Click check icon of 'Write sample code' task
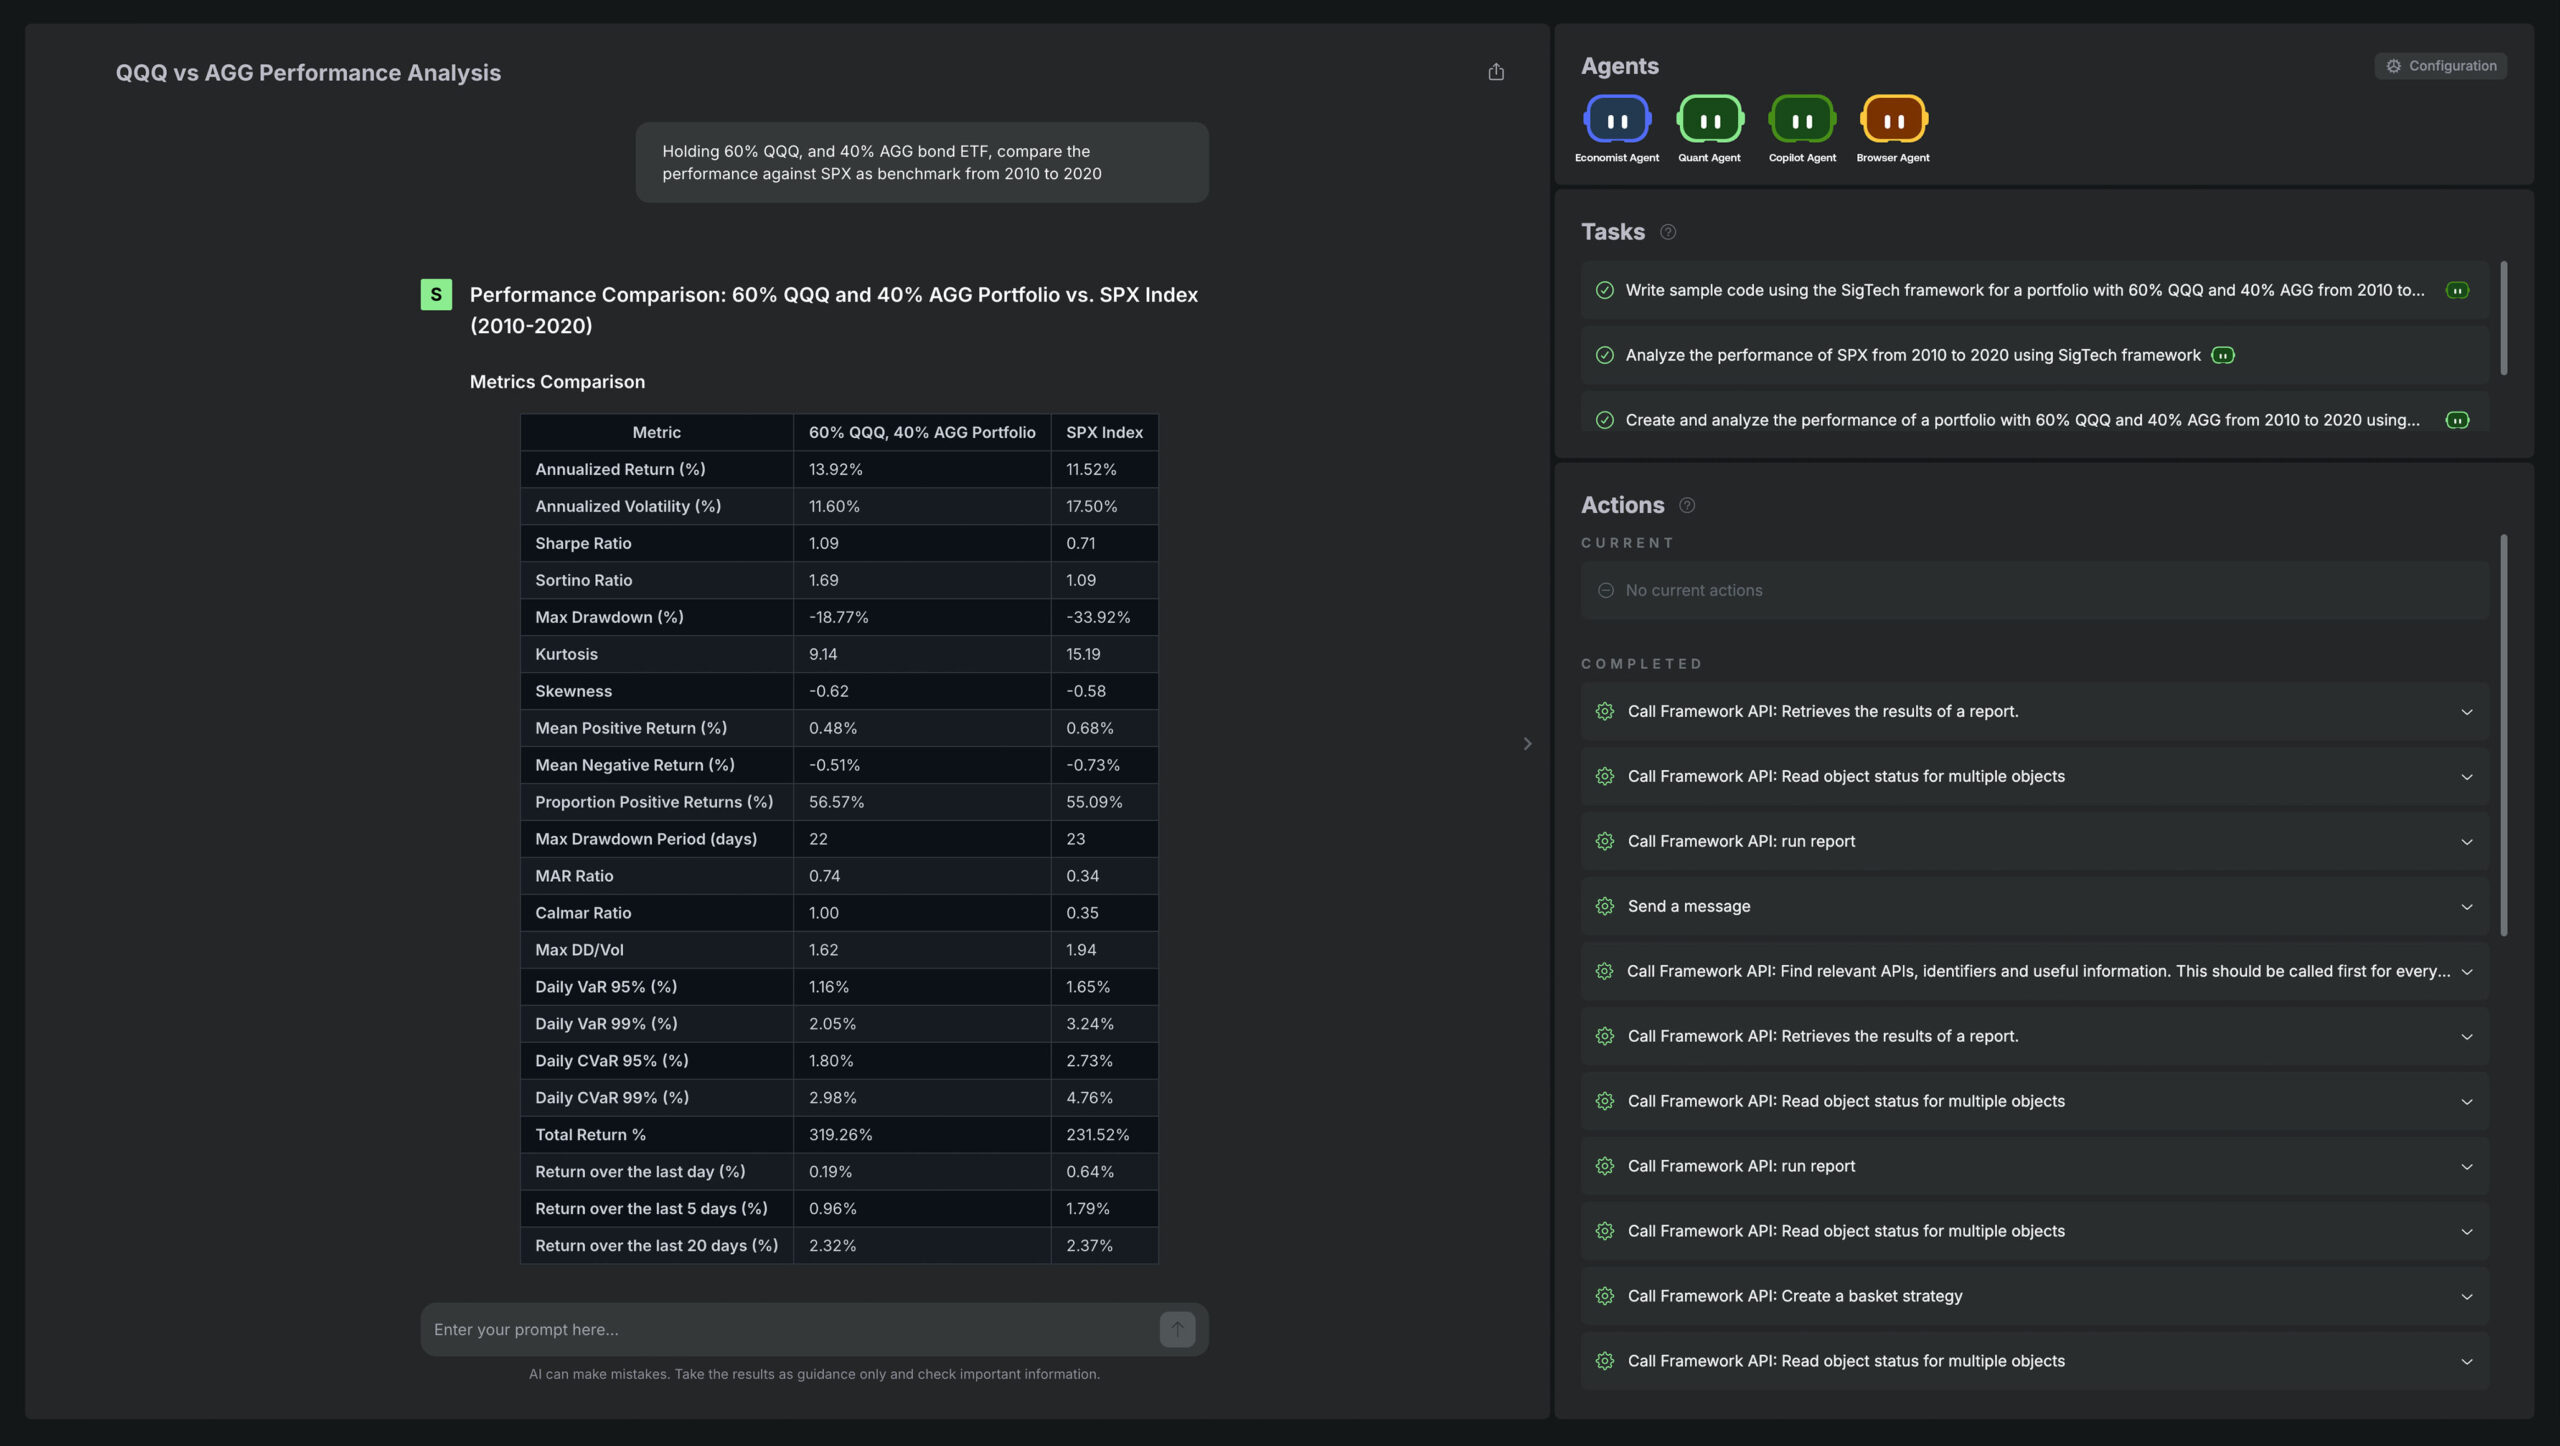 point(1604,291)
